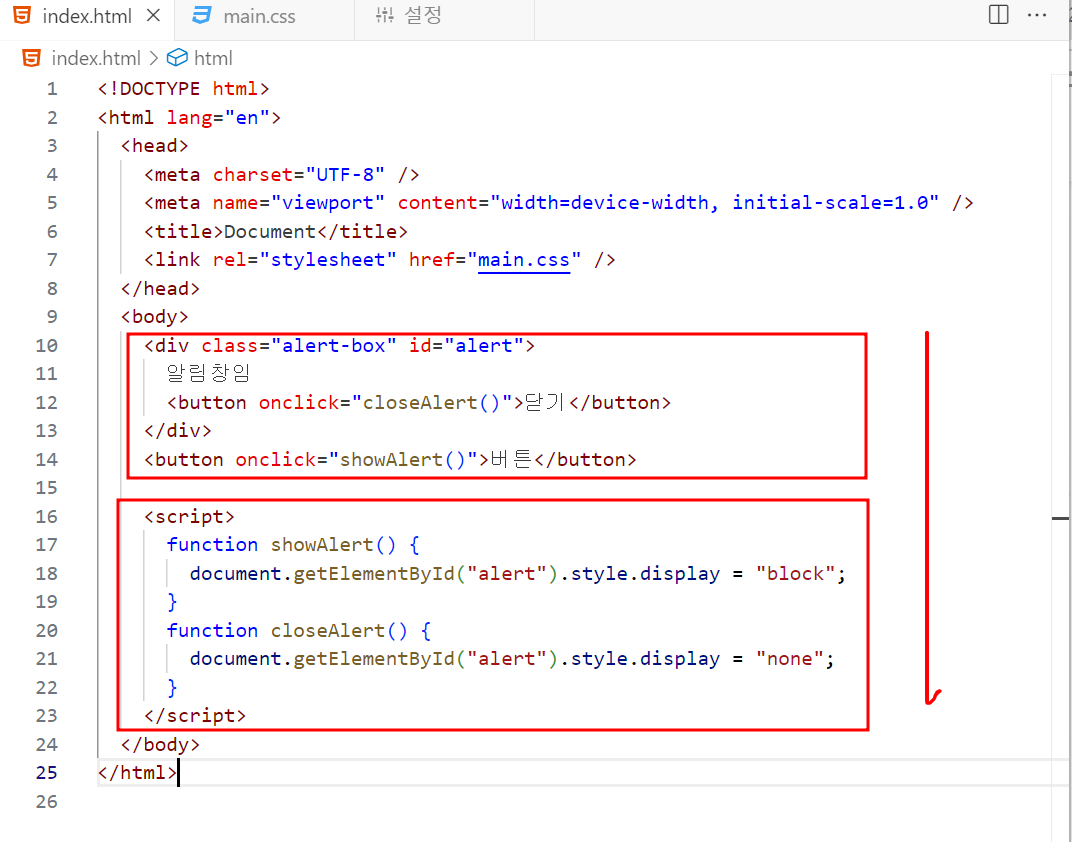The image size is (1072, 842).
Task: Open the More Actions ellipsis menu
Action: point(1036,15)
